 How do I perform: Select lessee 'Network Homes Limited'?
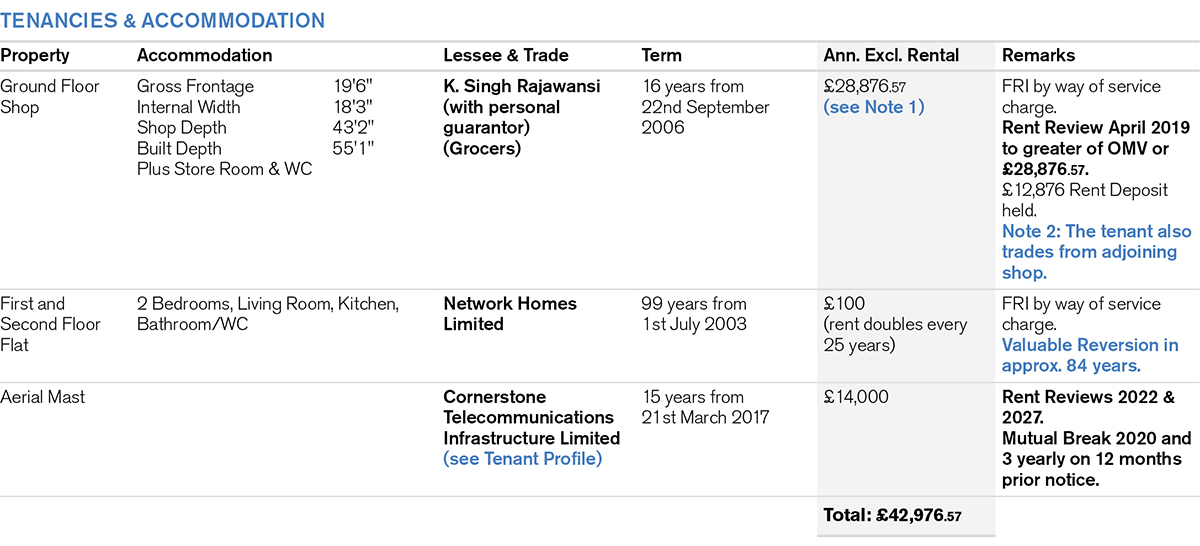(510, 314)
